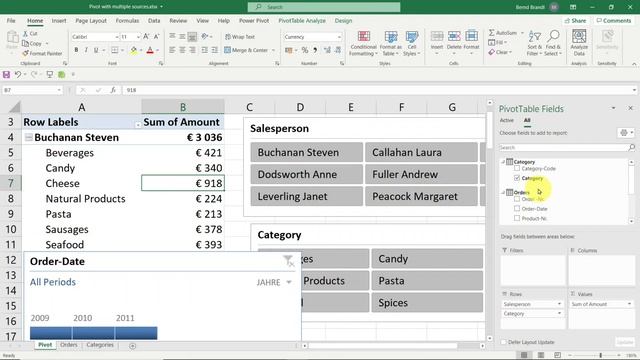640x360 pixels.
Task: Add a new sheet
Action: click(132, 346)
